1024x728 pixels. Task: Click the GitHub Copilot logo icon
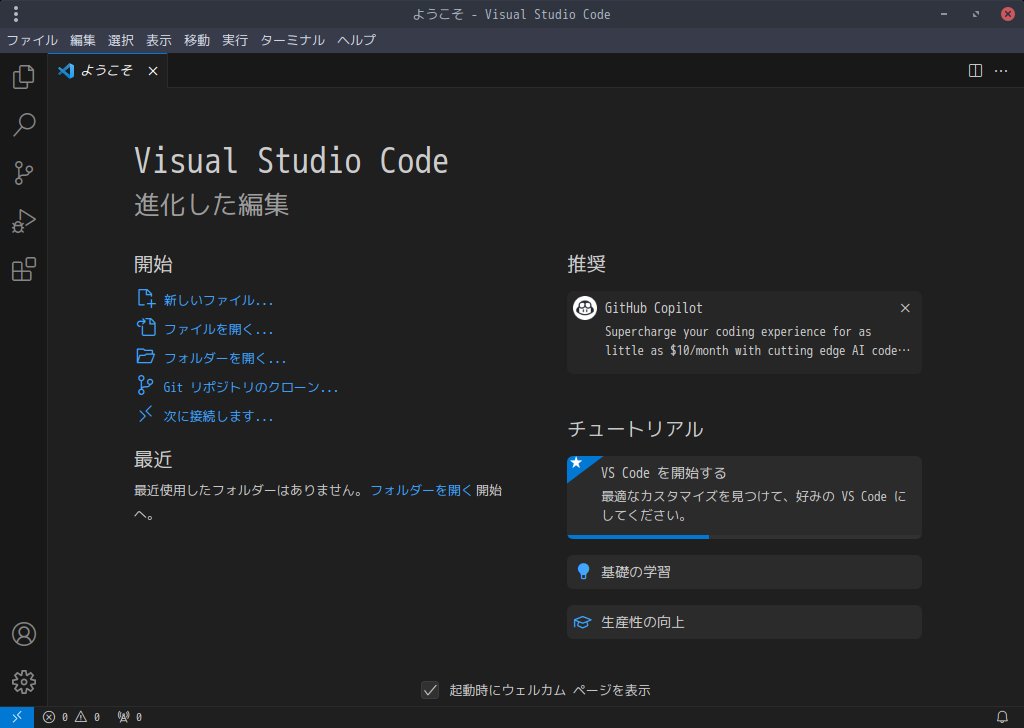point(584,308)
